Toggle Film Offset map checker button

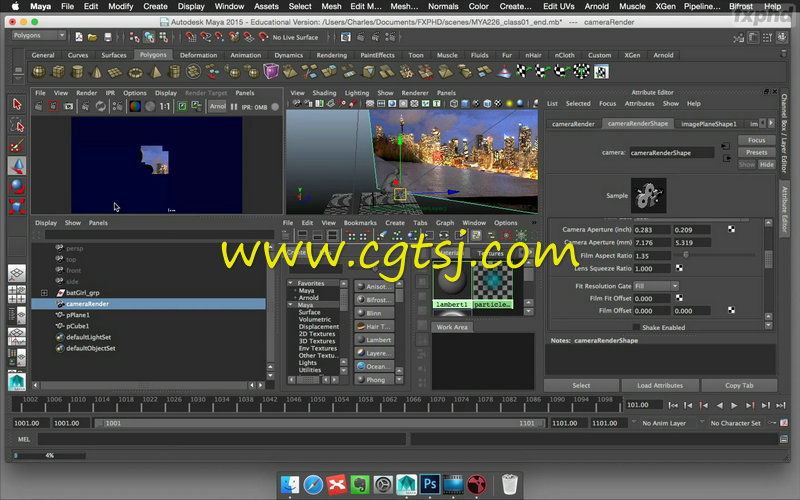coord(732,310)
